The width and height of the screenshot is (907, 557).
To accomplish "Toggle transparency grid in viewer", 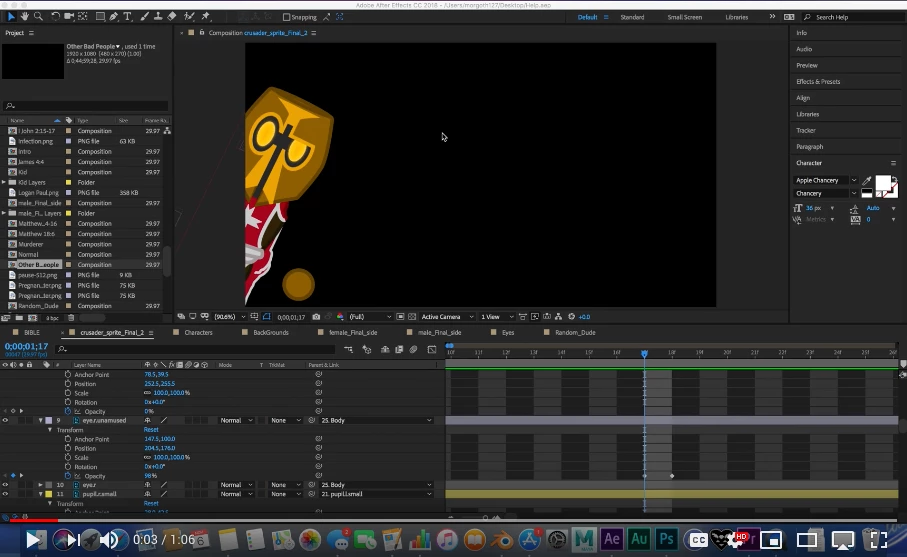I will (x=412, y=317).
